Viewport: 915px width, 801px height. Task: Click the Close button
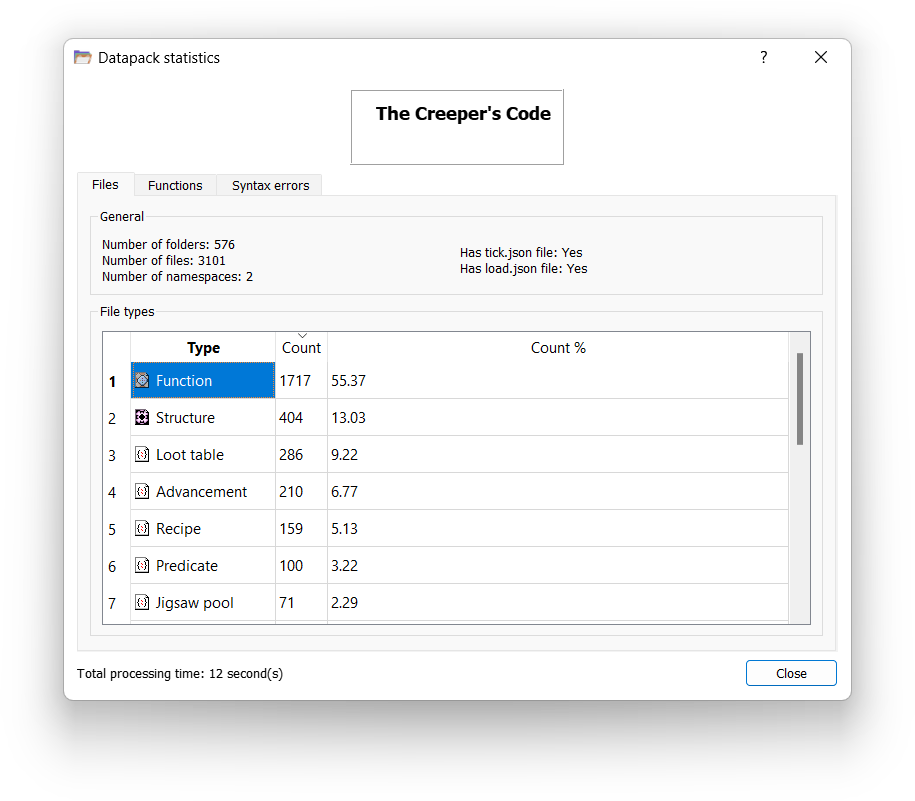point(791,673)
